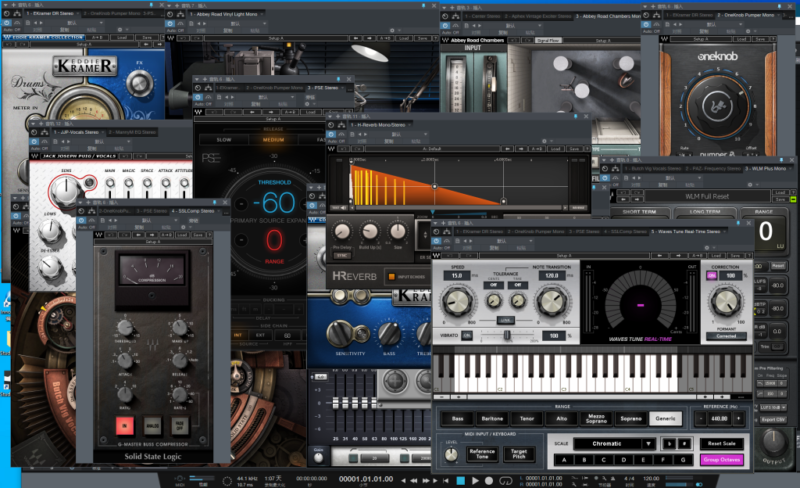Toggle the Correction ON button
The height and width of the screenshot is (488, 800).
714,275
